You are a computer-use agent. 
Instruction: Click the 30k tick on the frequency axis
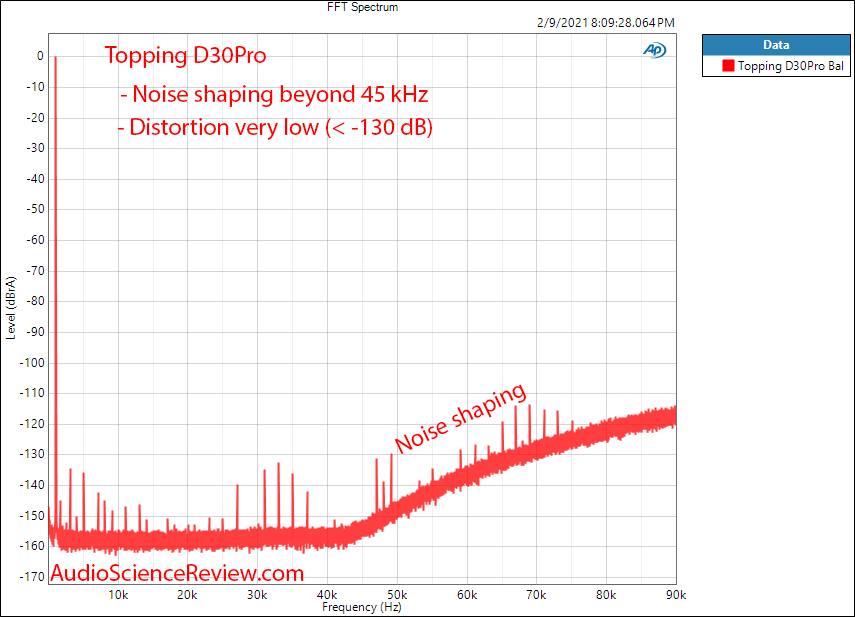[257, 595]
